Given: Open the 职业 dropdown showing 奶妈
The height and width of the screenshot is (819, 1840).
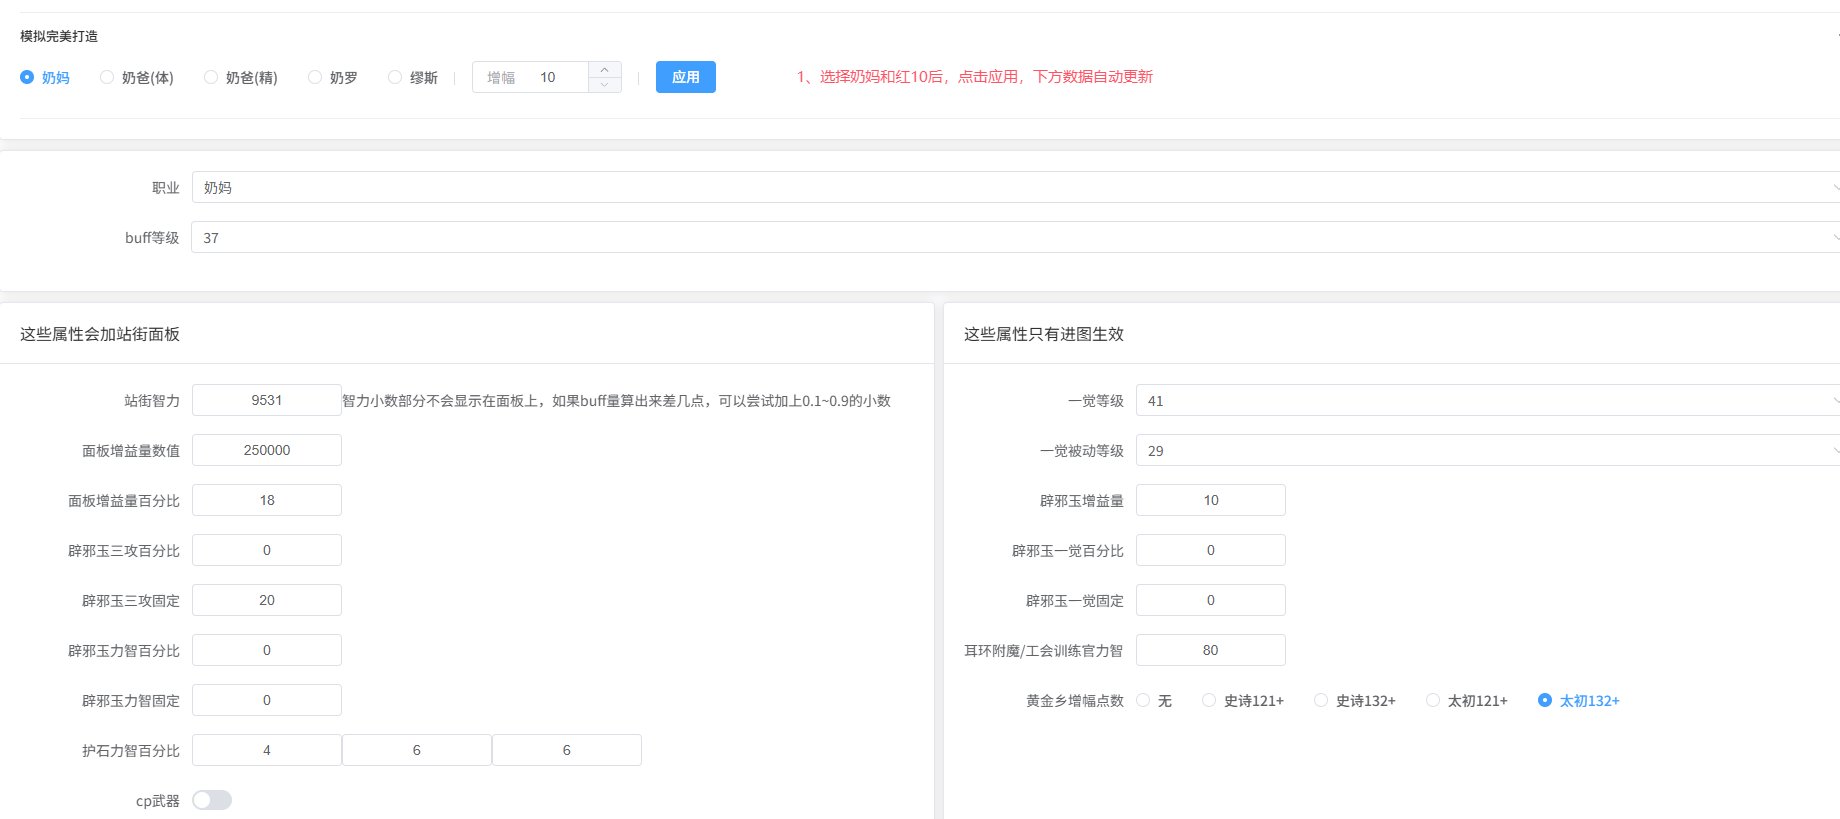Looking at the screenshot, I should click(x=1016, y=187).
